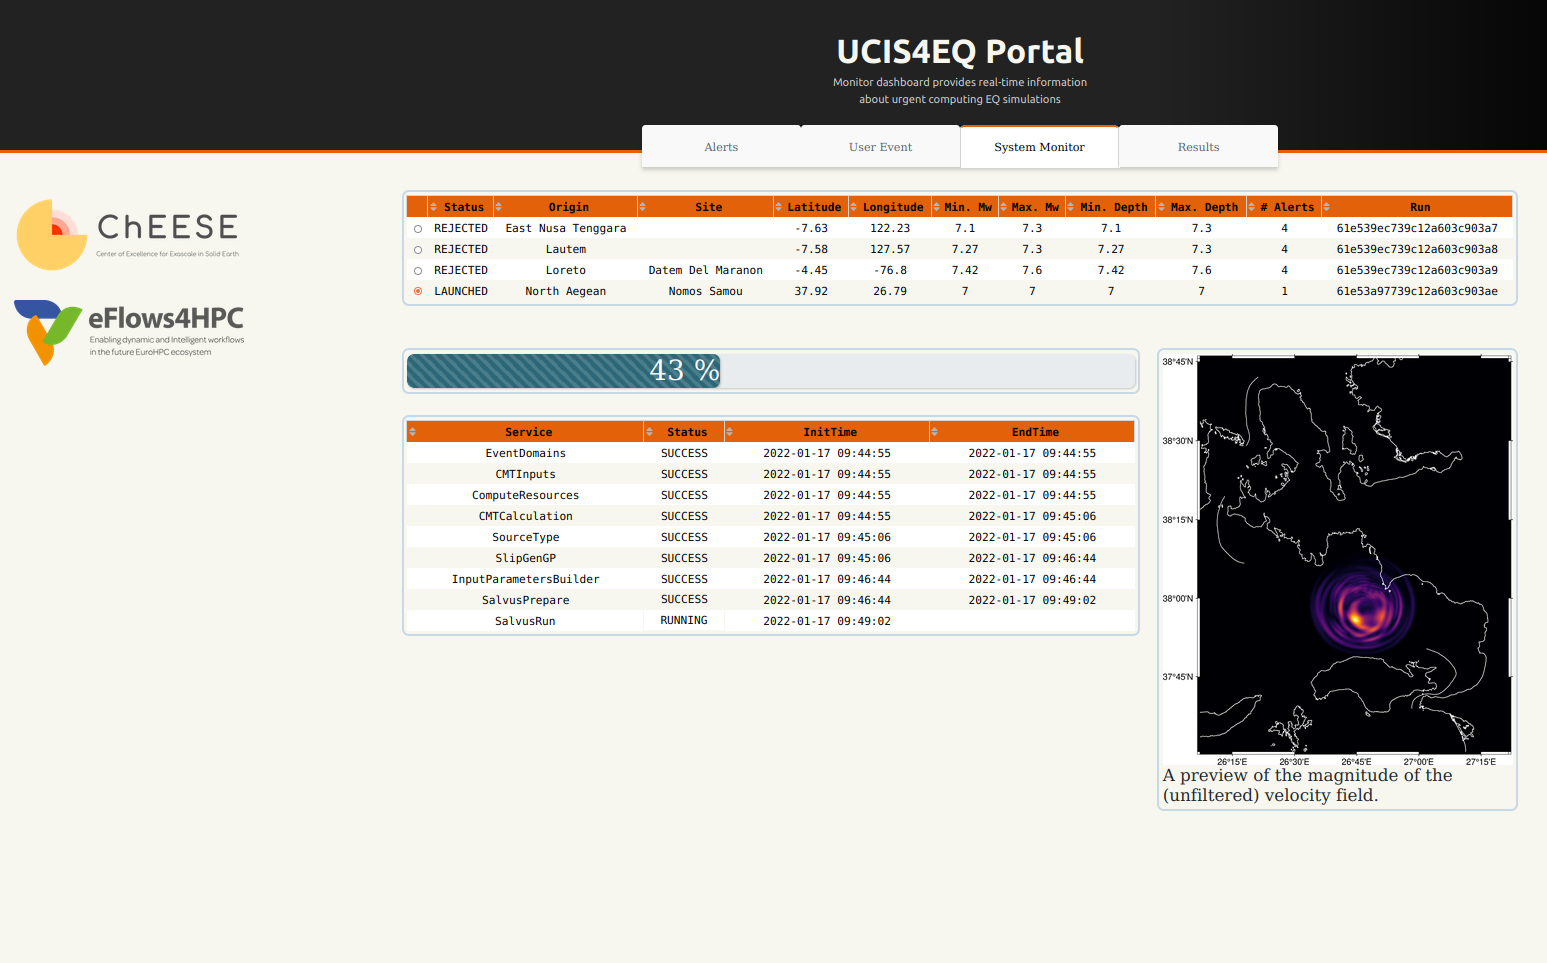
Task: Sort services table by Service icon
Action: tap(412, 432)
